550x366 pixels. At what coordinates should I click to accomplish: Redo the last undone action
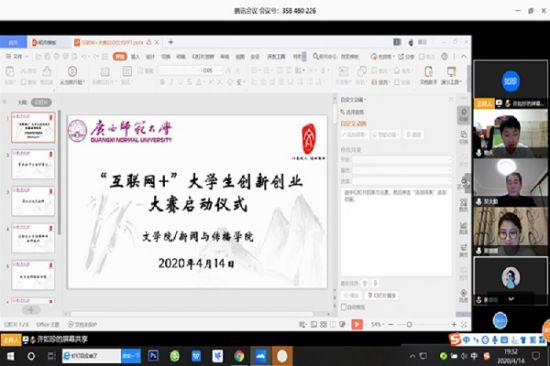click(96, 56)
